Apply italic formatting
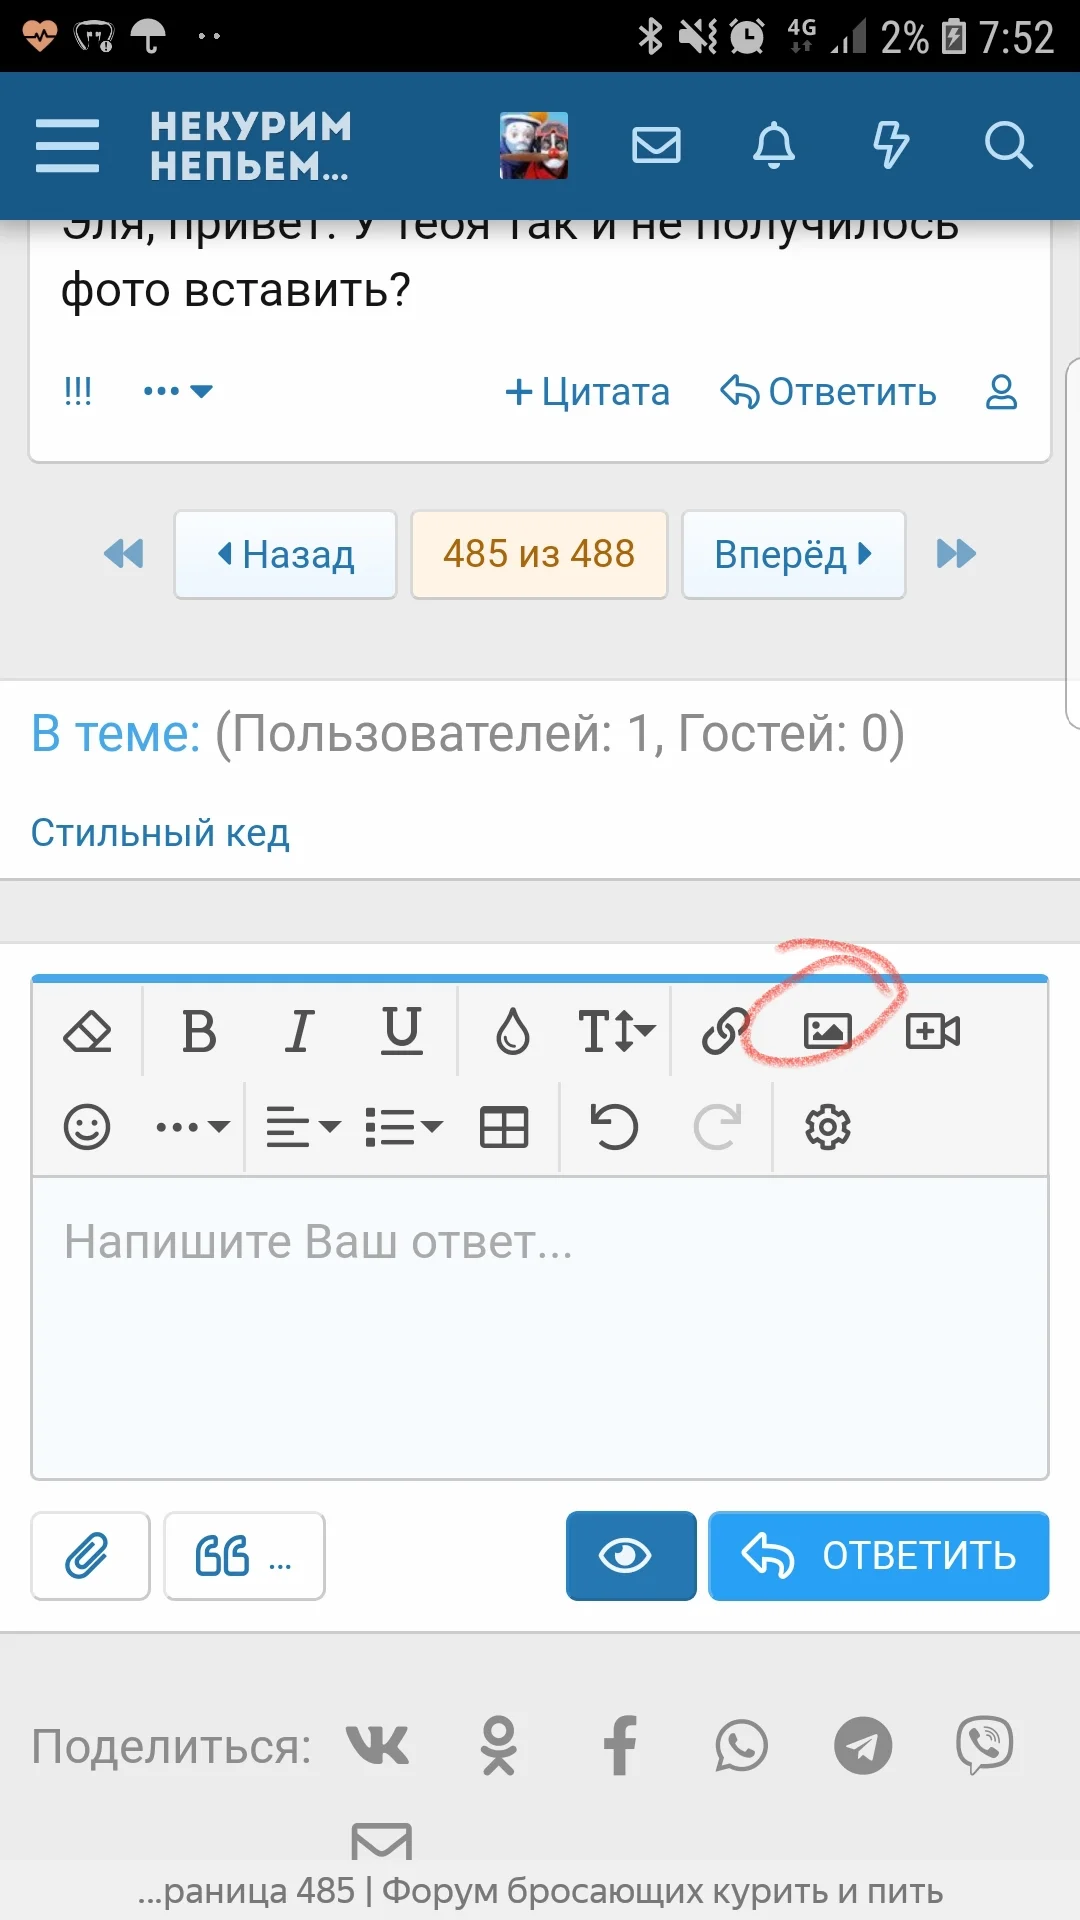The image size is (1080, 1920). 298,1032
